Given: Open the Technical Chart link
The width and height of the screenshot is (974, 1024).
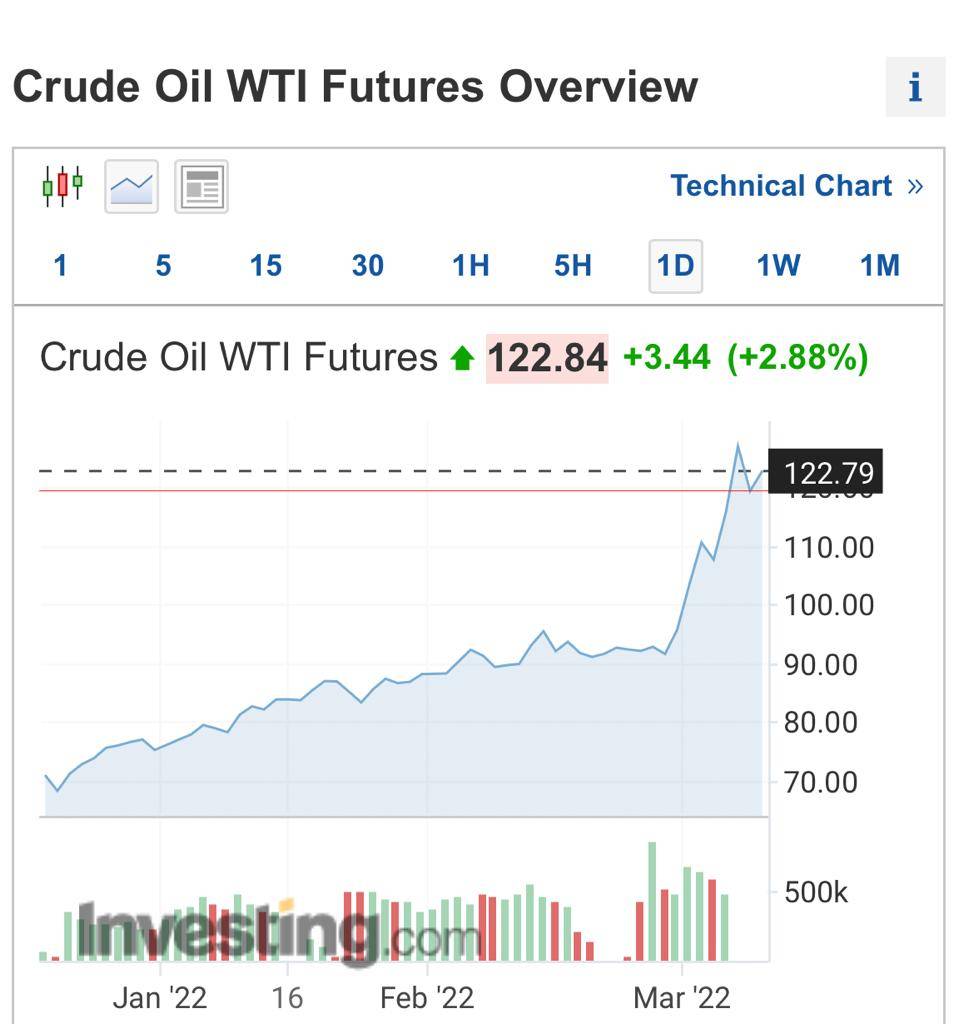Looking at the screenshot, I should (x=781, y=185).
